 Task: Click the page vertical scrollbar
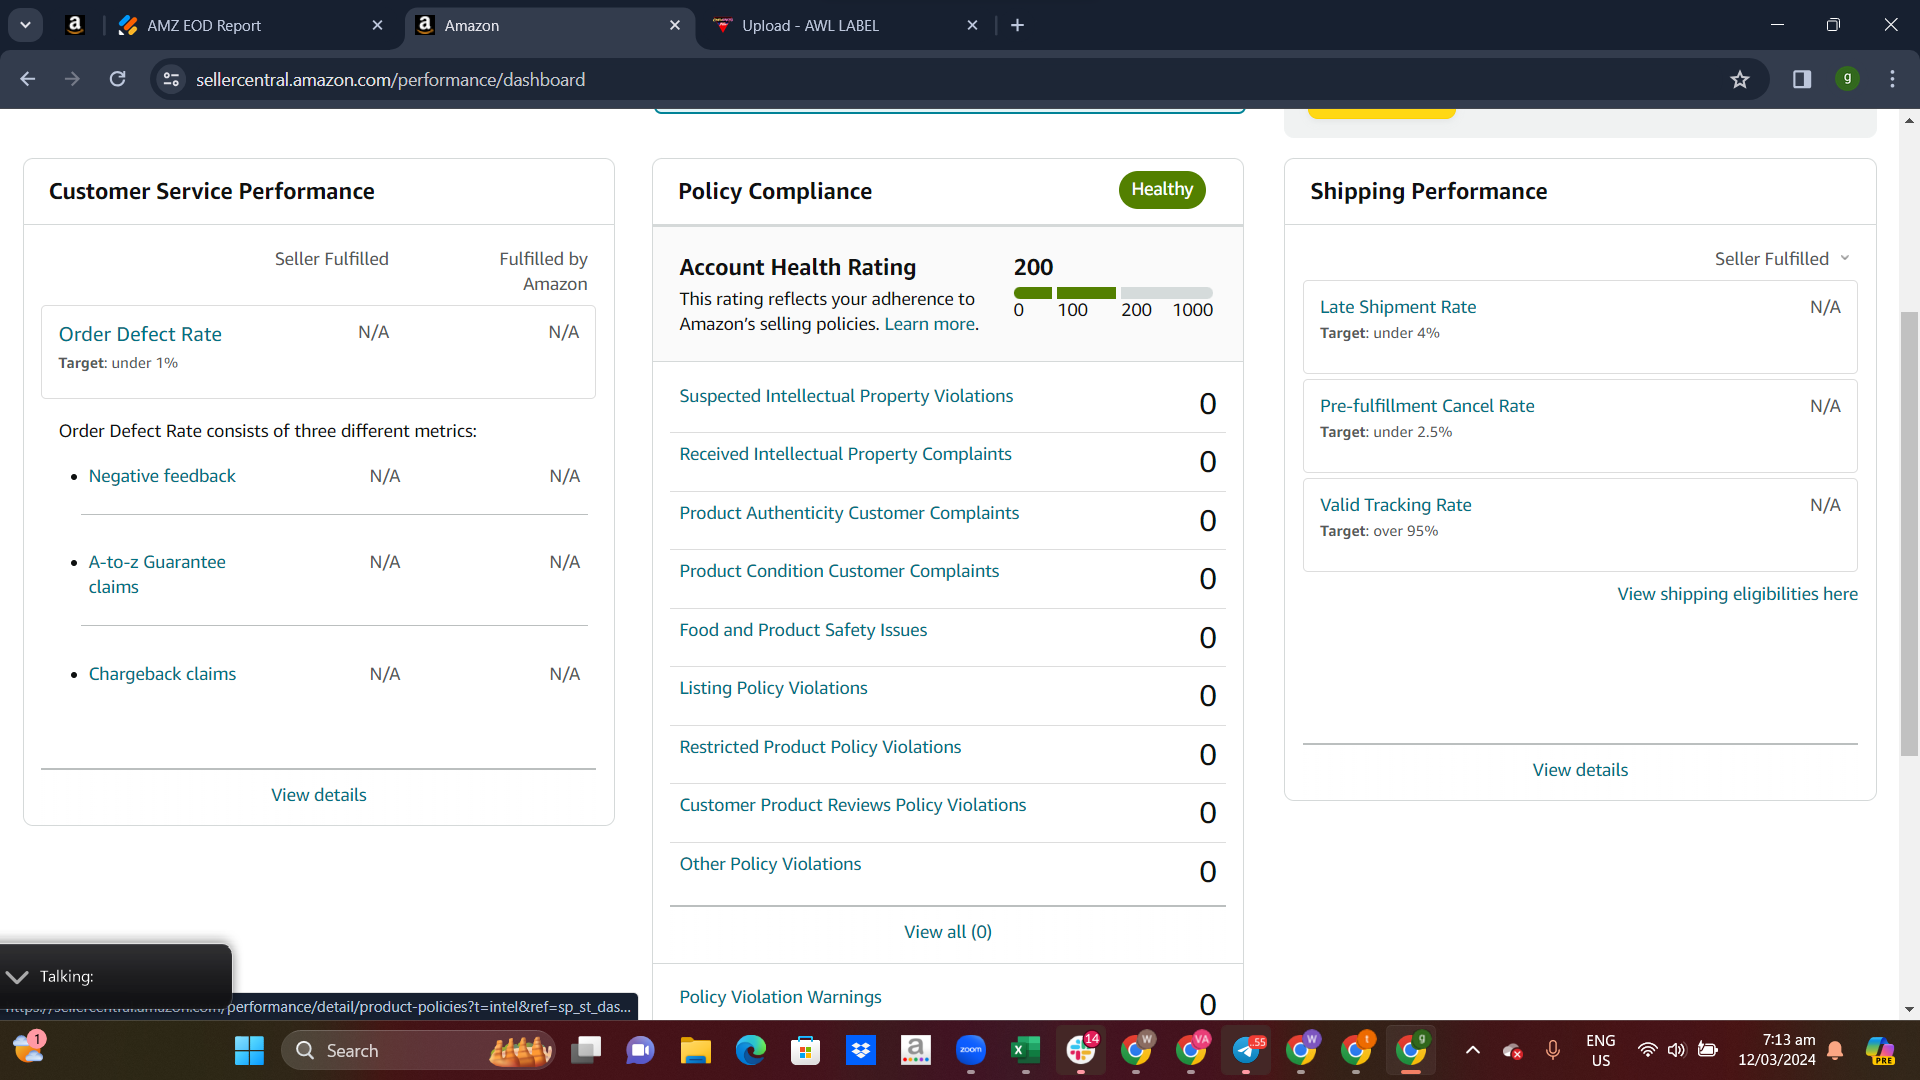[1909, 535]
